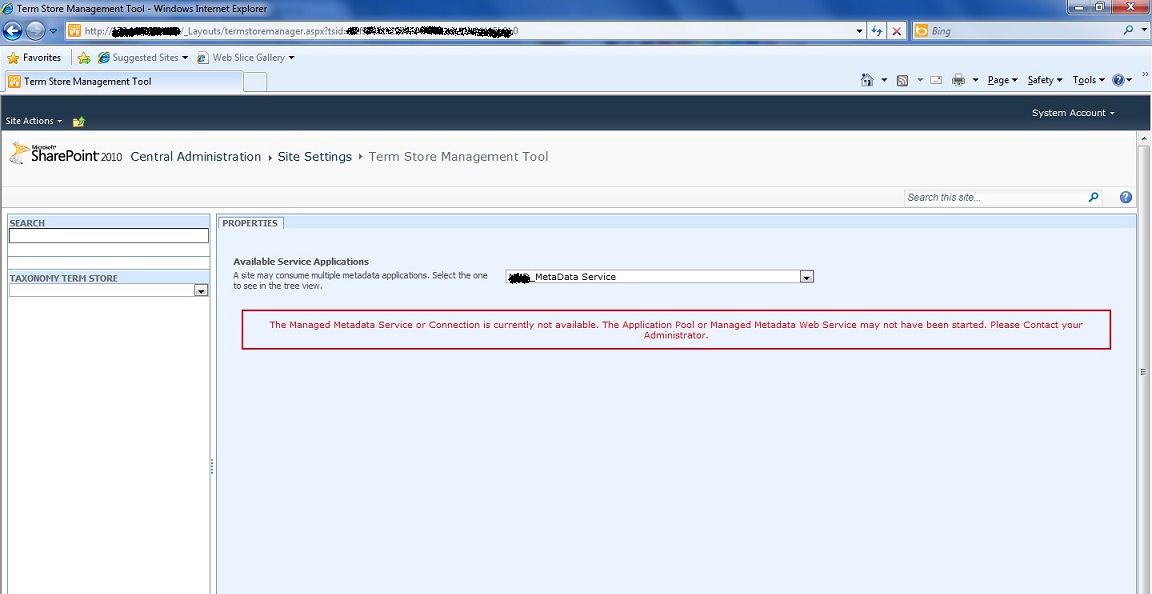Open the Print options dropdown arrow
Image resolution: width=1152 pixels, height=594 pixels.
pyautogui.click(x=976, y=80)
